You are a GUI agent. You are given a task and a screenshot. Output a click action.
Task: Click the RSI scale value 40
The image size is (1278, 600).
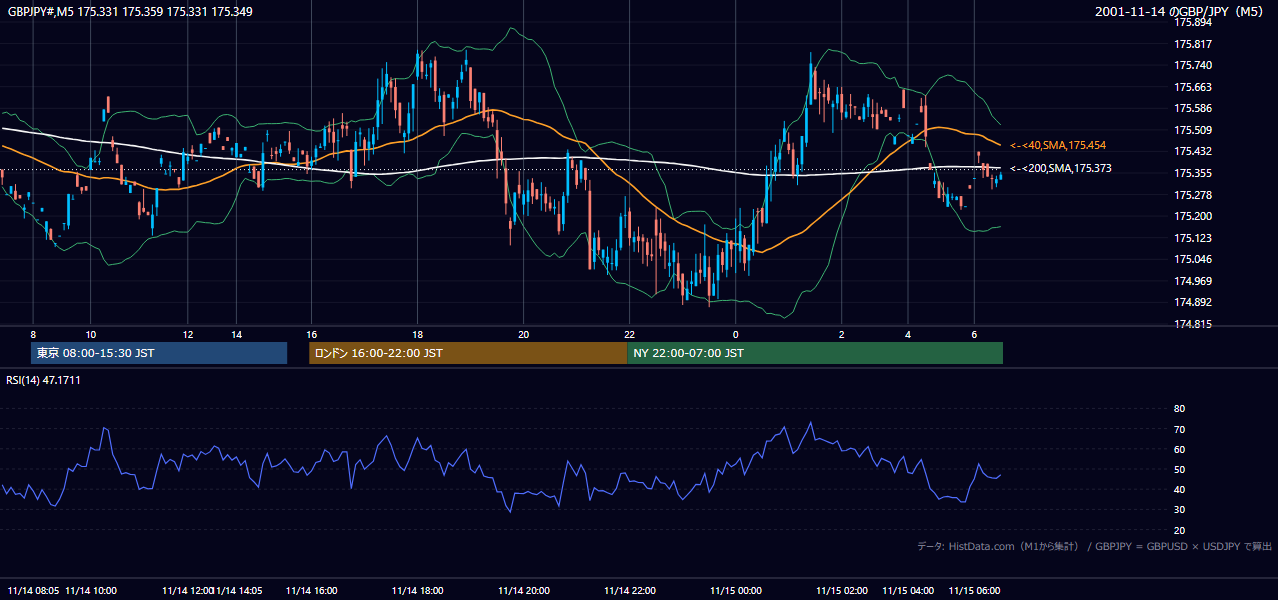tap(1179, 490)
